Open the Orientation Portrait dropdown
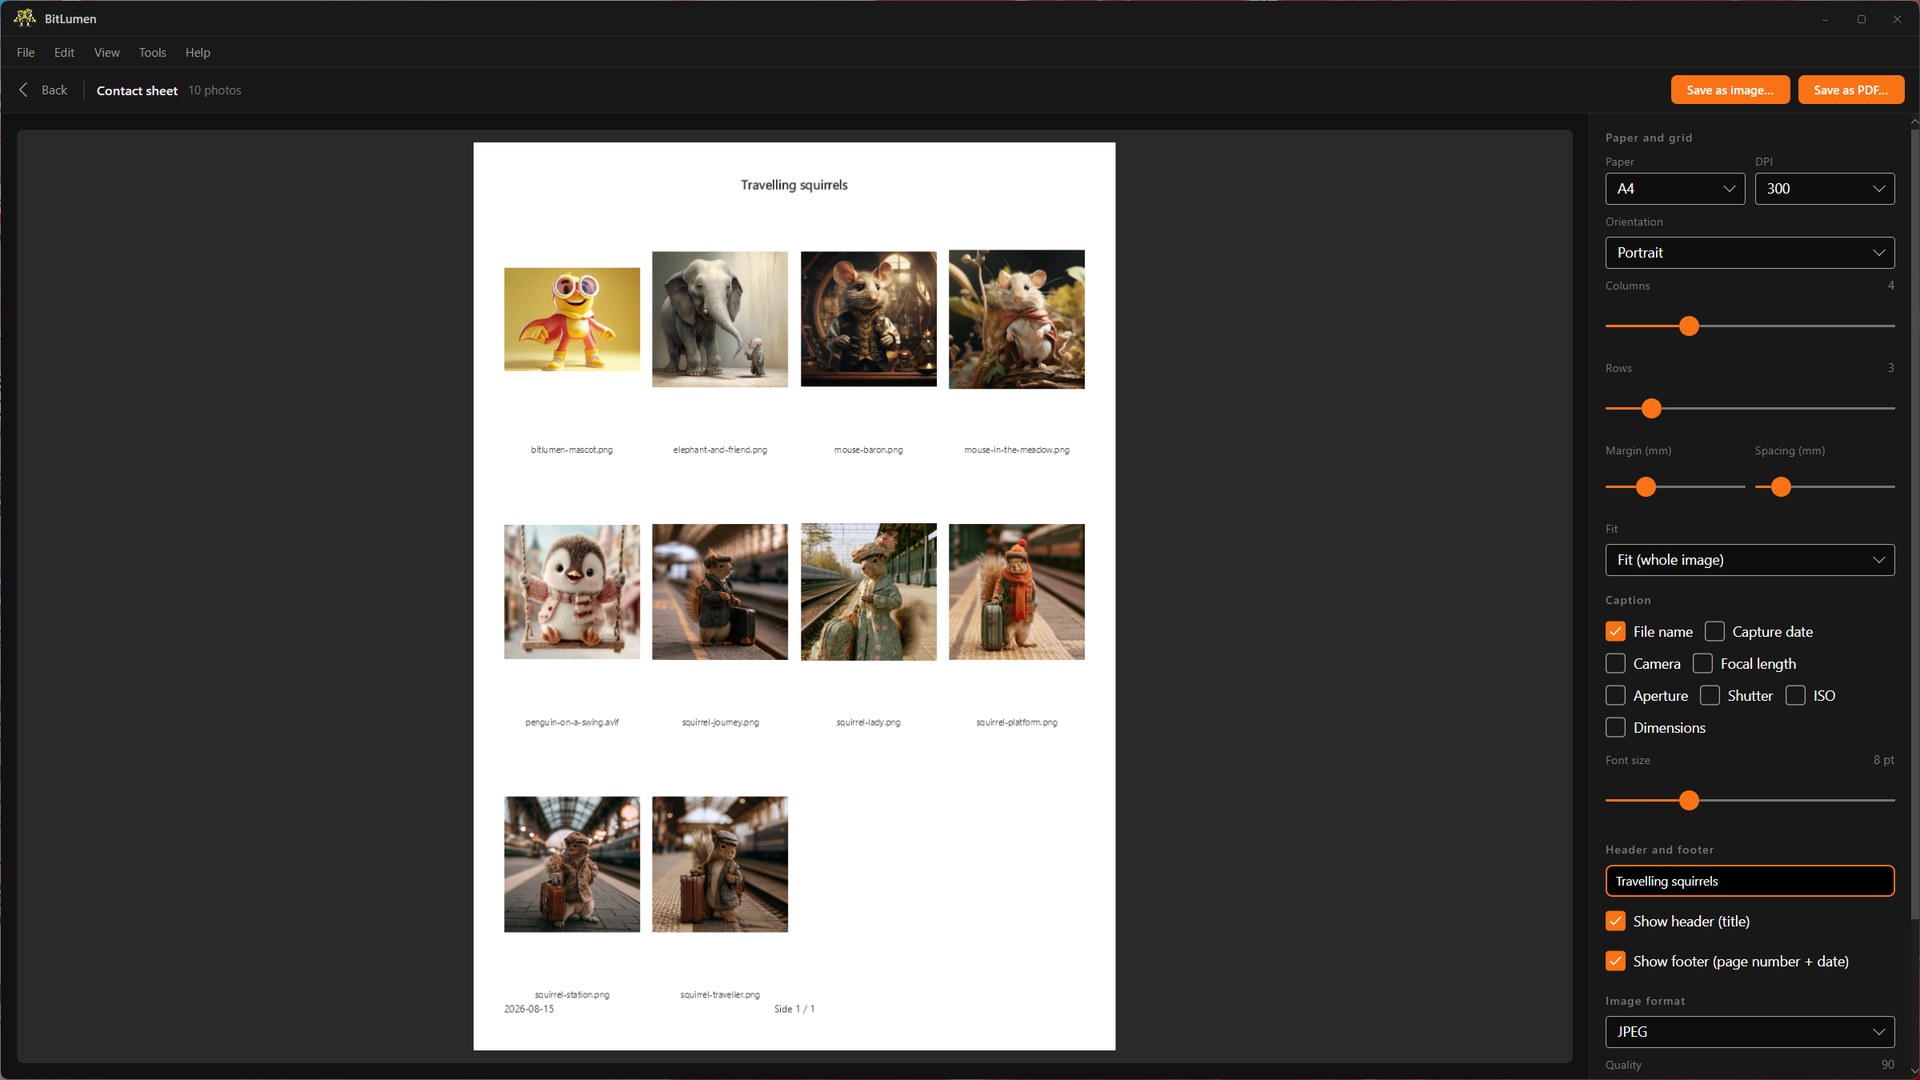 click(1750, 252)
